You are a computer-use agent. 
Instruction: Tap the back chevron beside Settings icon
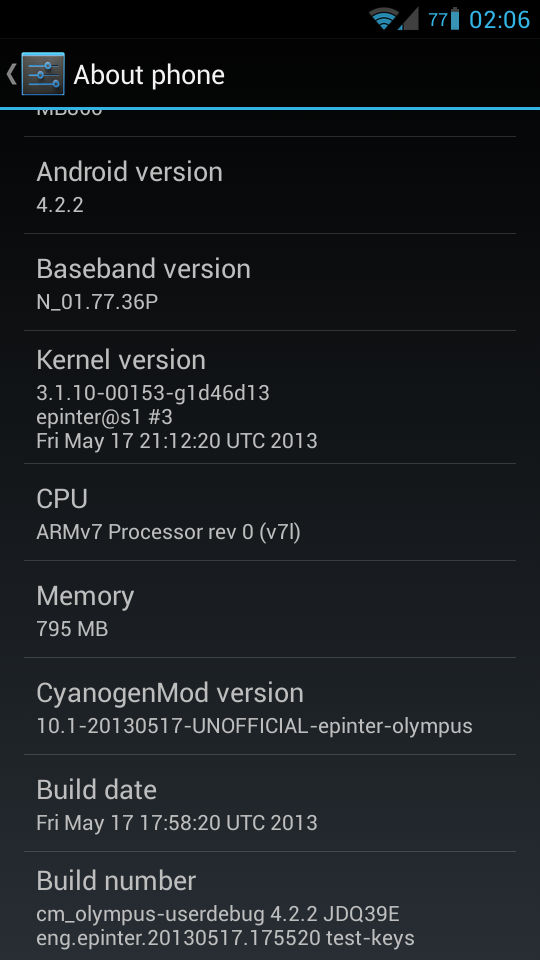[11, 74]
